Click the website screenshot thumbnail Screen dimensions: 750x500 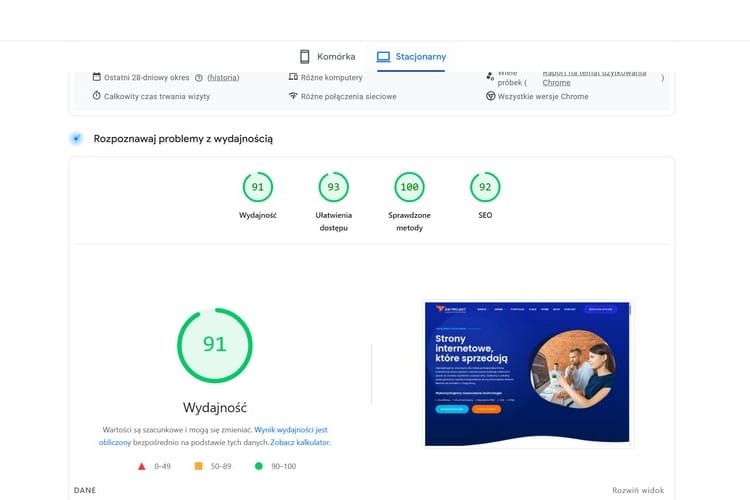(x=527, y=374)
